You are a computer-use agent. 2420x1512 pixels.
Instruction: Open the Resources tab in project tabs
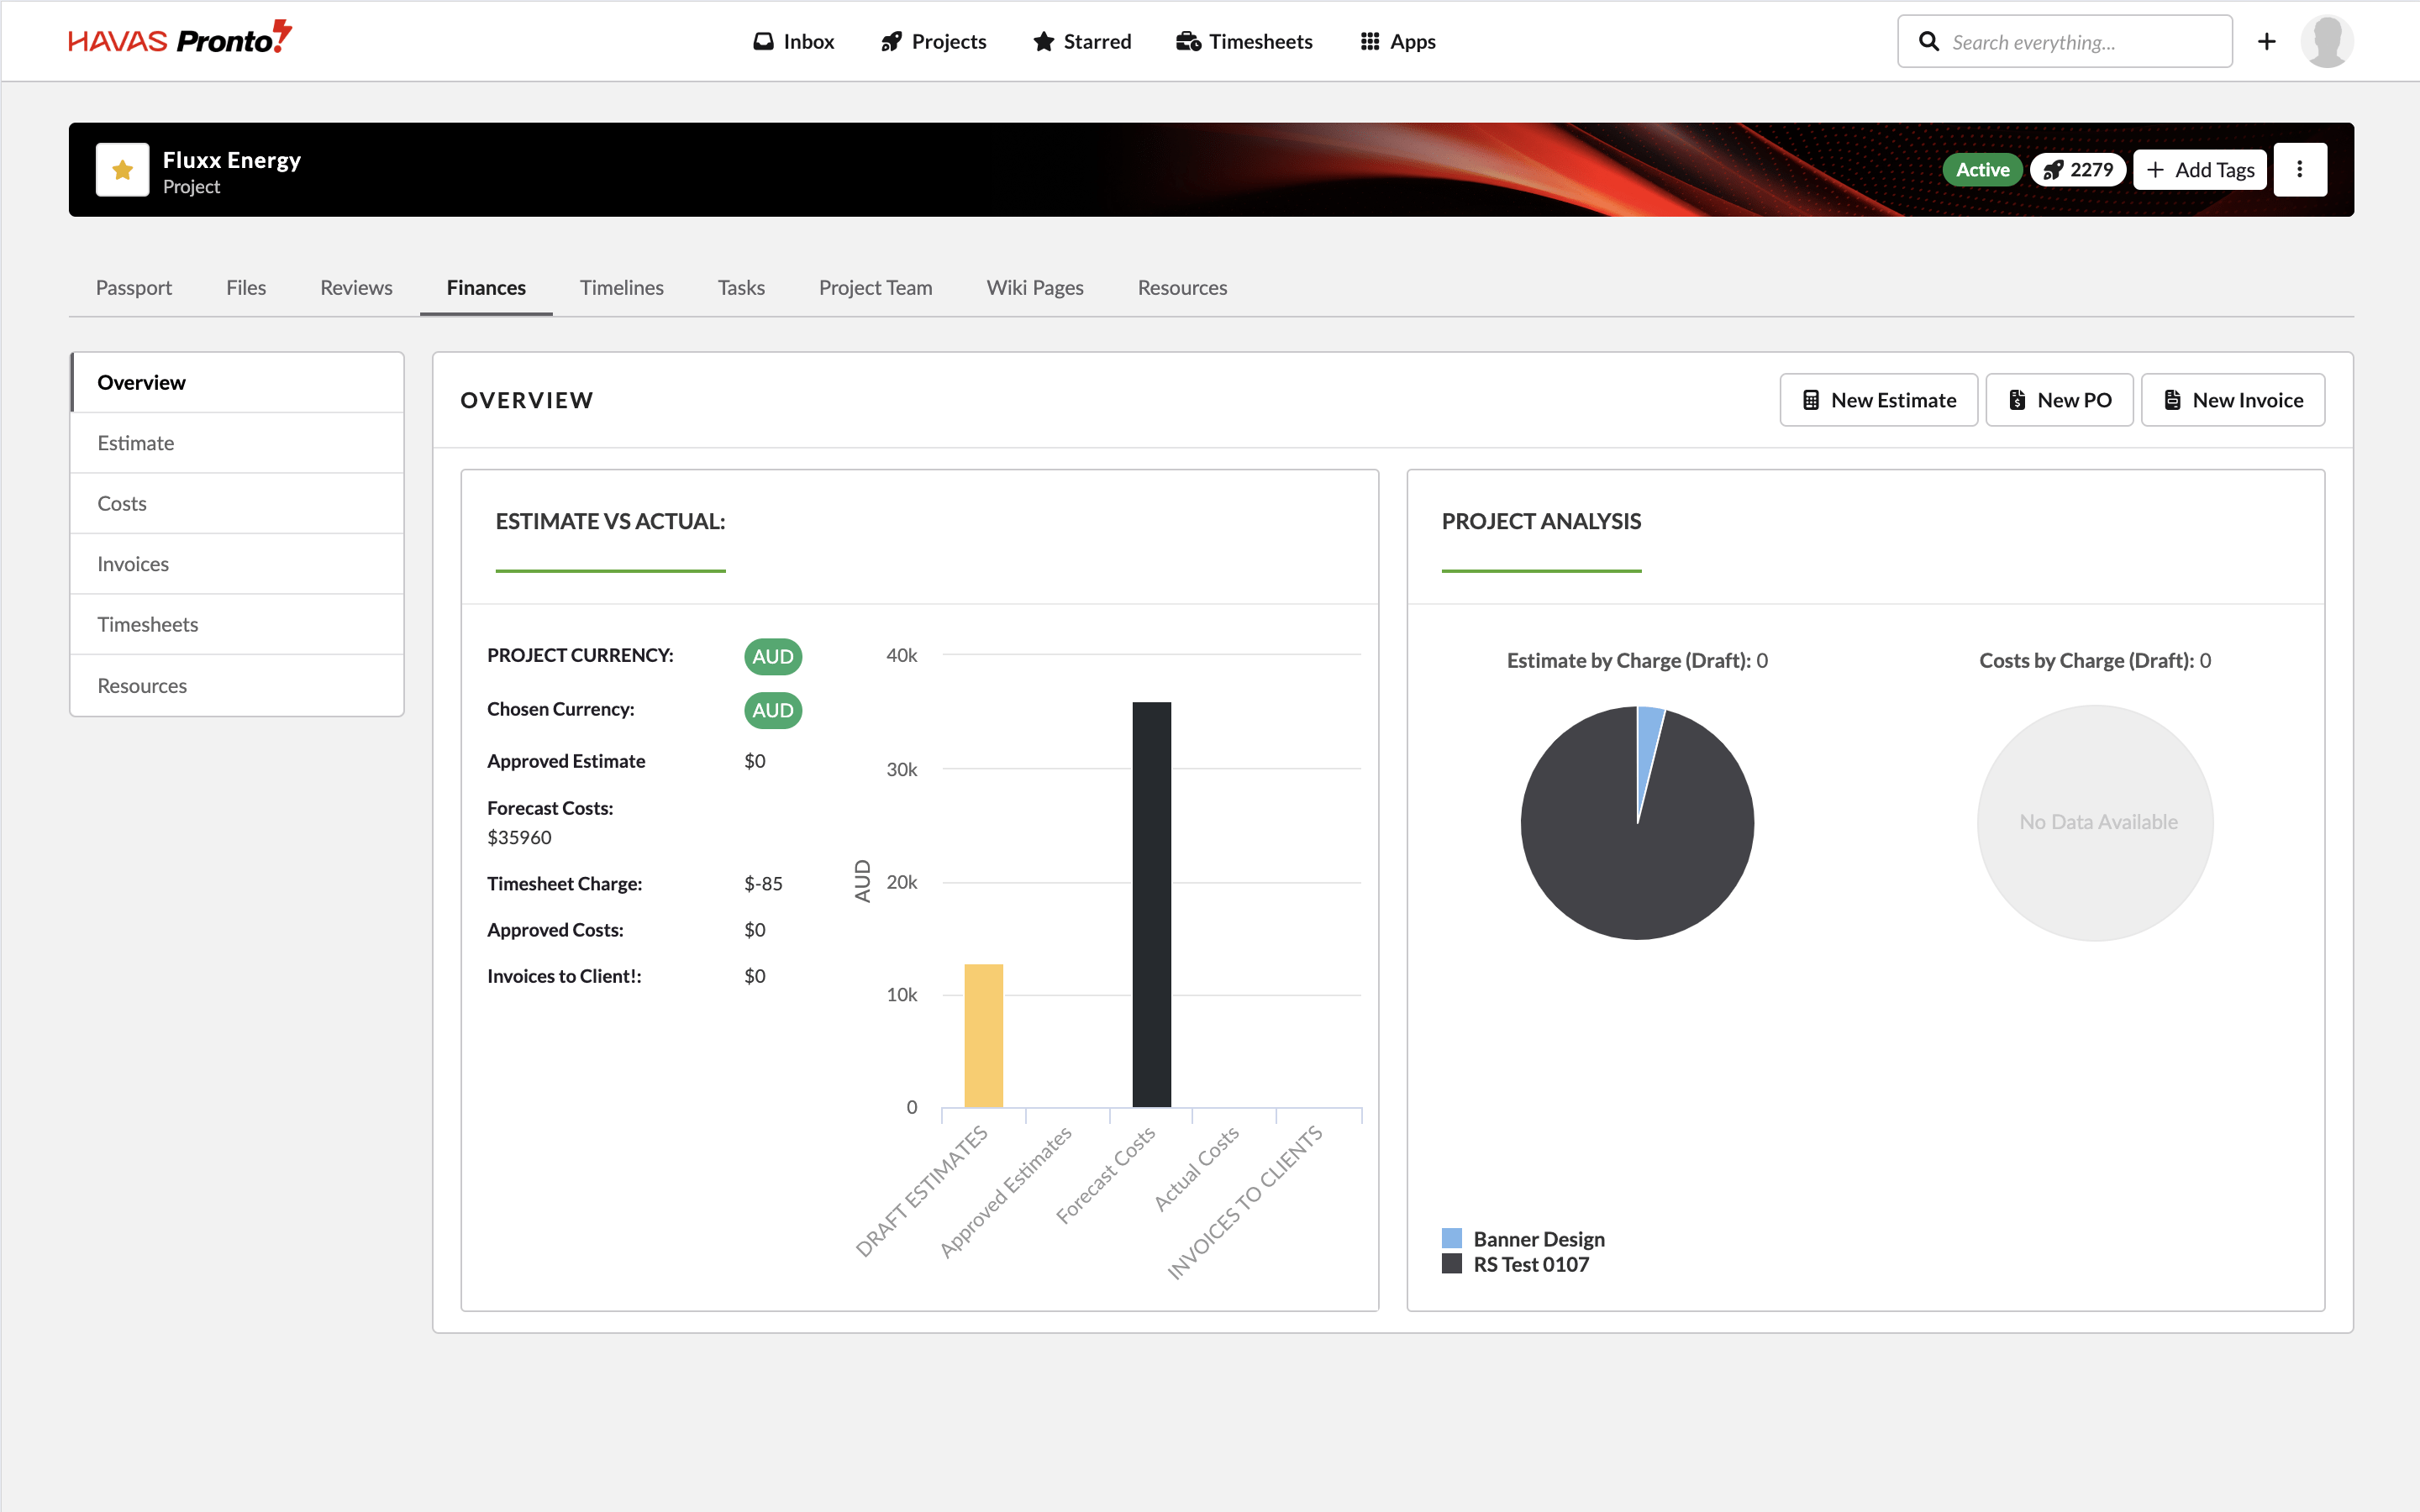[x=1182, y=288]
